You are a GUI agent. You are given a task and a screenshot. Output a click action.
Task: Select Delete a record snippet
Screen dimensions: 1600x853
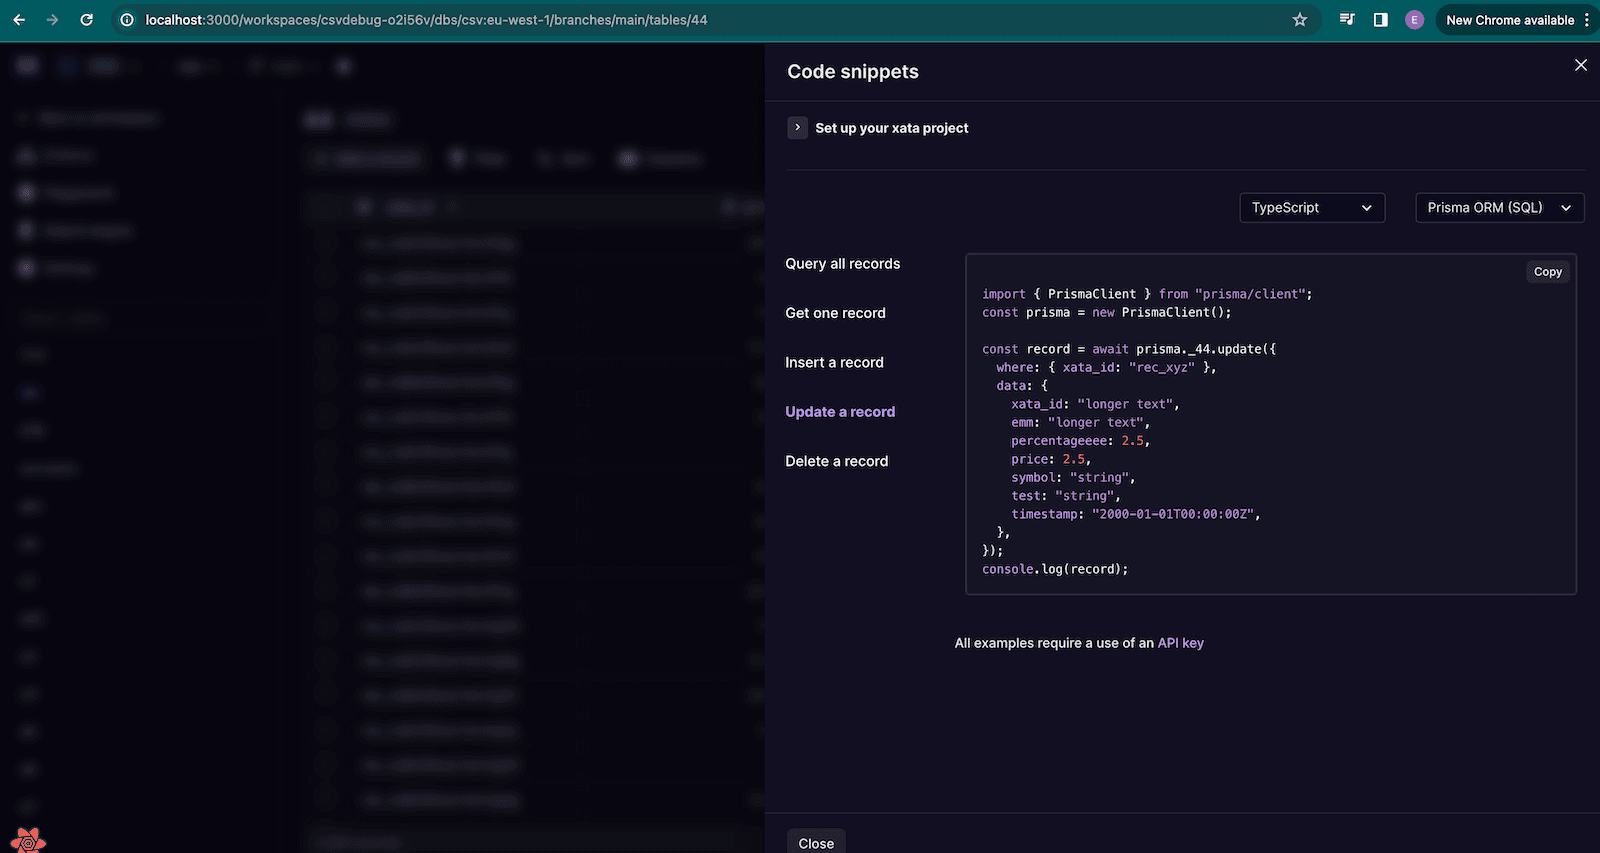(x=837, y=461)
